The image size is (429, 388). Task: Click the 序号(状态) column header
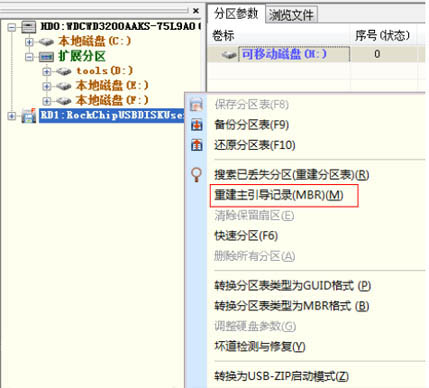pyautogui.click(x=382, y=35)
